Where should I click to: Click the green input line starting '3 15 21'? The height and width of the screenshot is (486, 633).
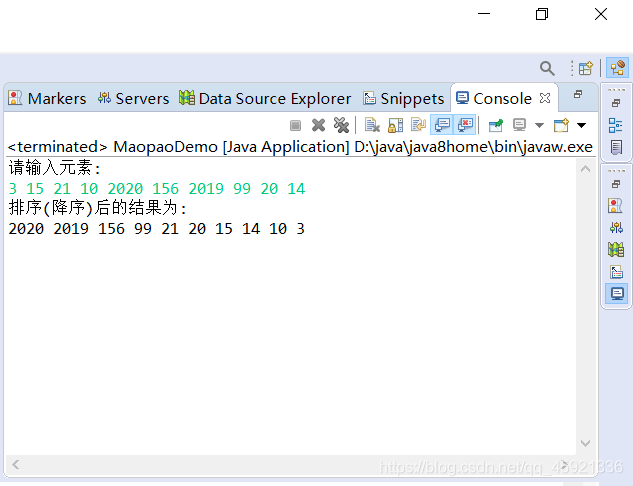[157, 189]
